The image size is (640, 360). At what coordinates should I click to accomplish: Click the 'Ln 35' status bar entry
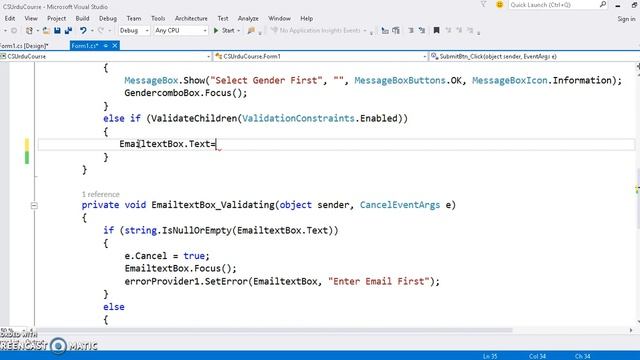pos(490,356)
